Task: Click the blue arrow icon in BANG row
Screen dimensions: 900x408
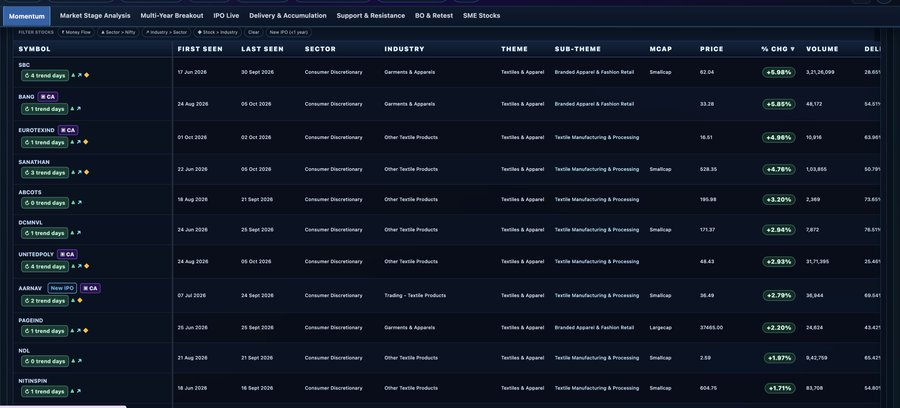Action: pos(79,108)
